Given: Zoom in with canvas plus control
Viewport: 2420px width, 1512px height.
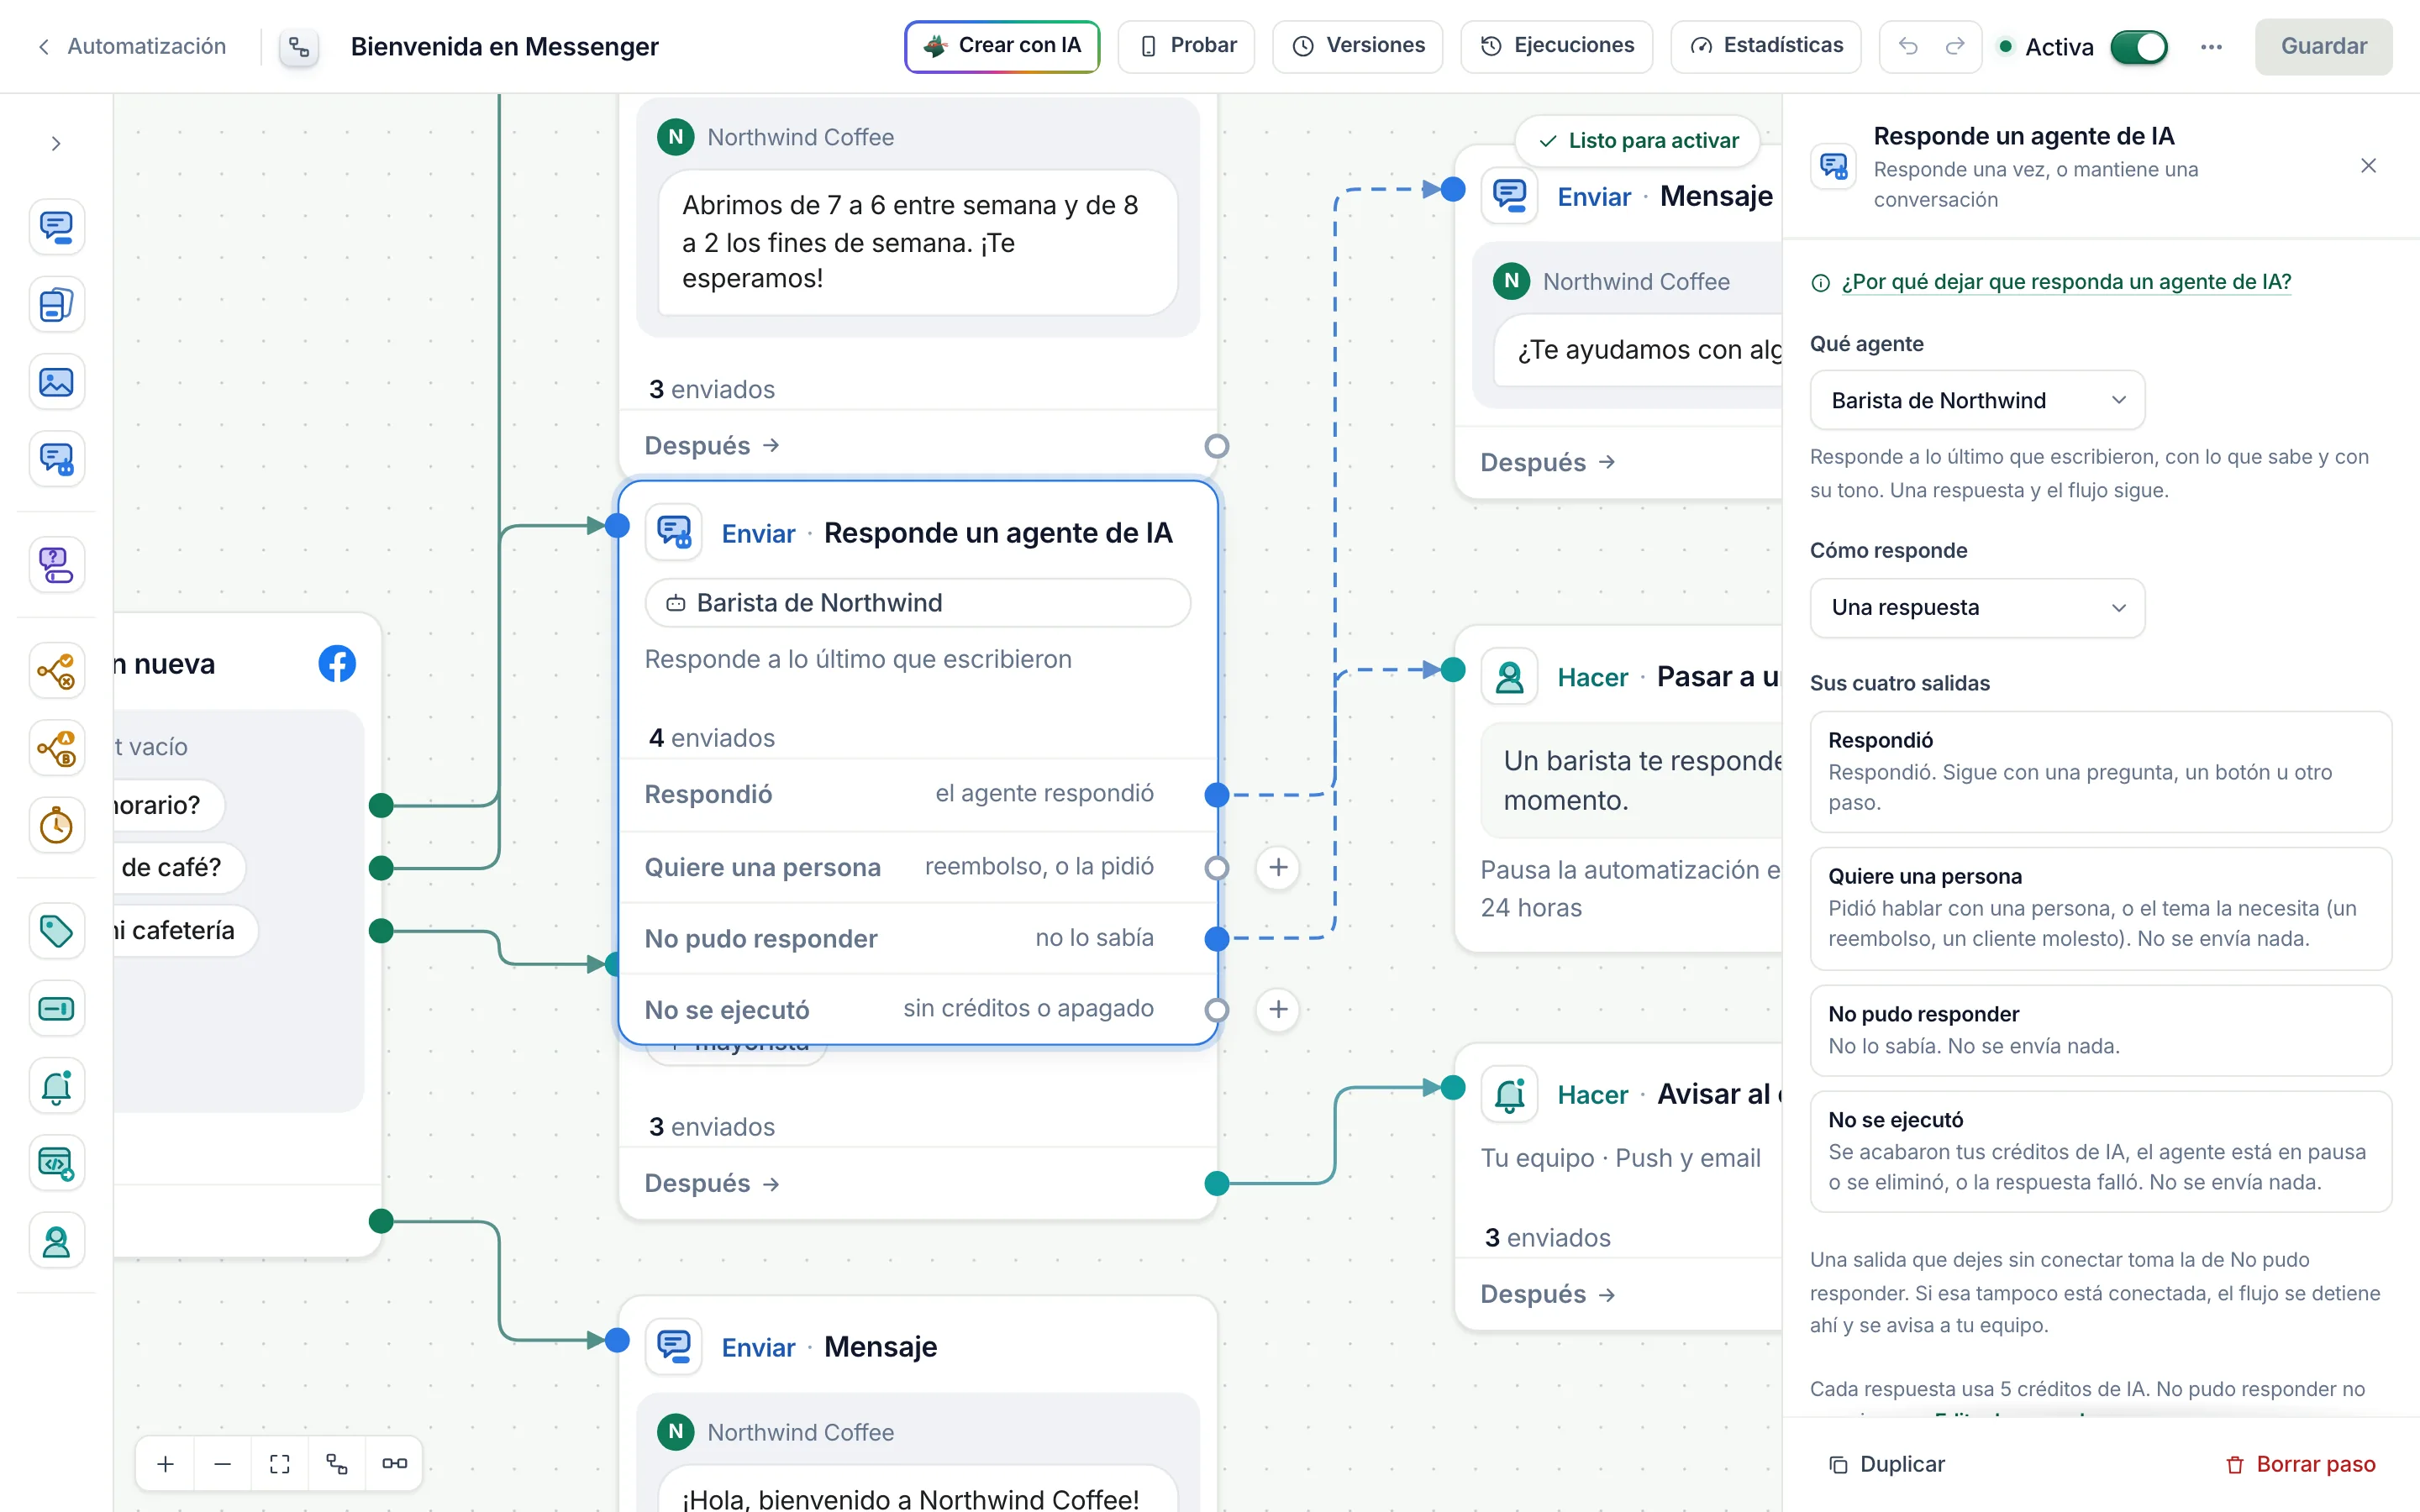Looking at the screenshot, I should coord(166,1464).
